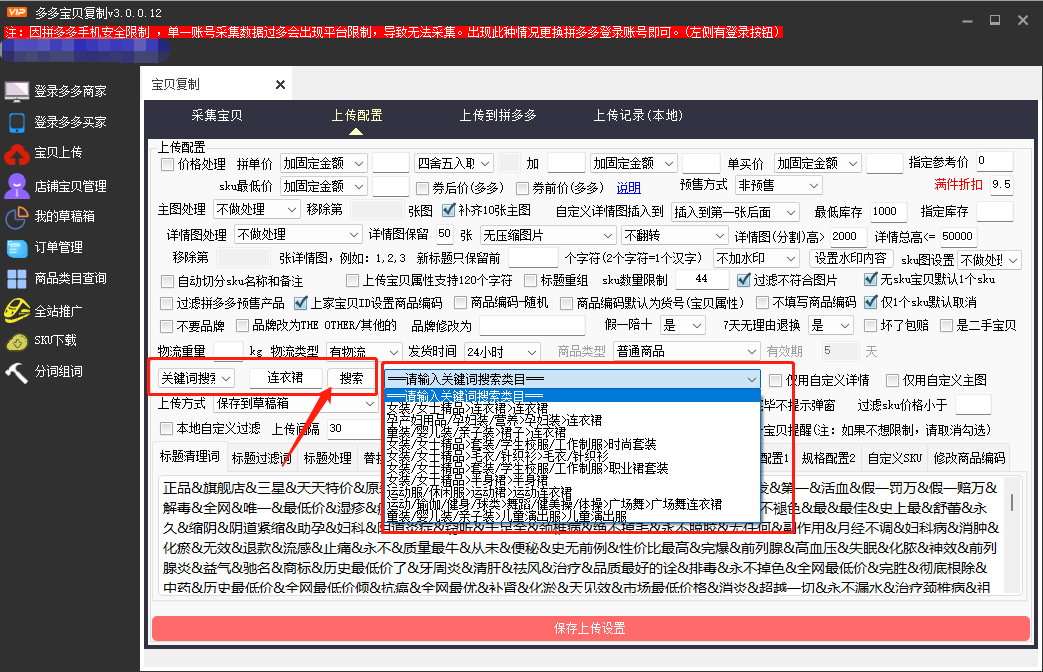Click the 满件折扣 9.5 input field
Screen dimensions: 1043x672
pos(1000,184)
